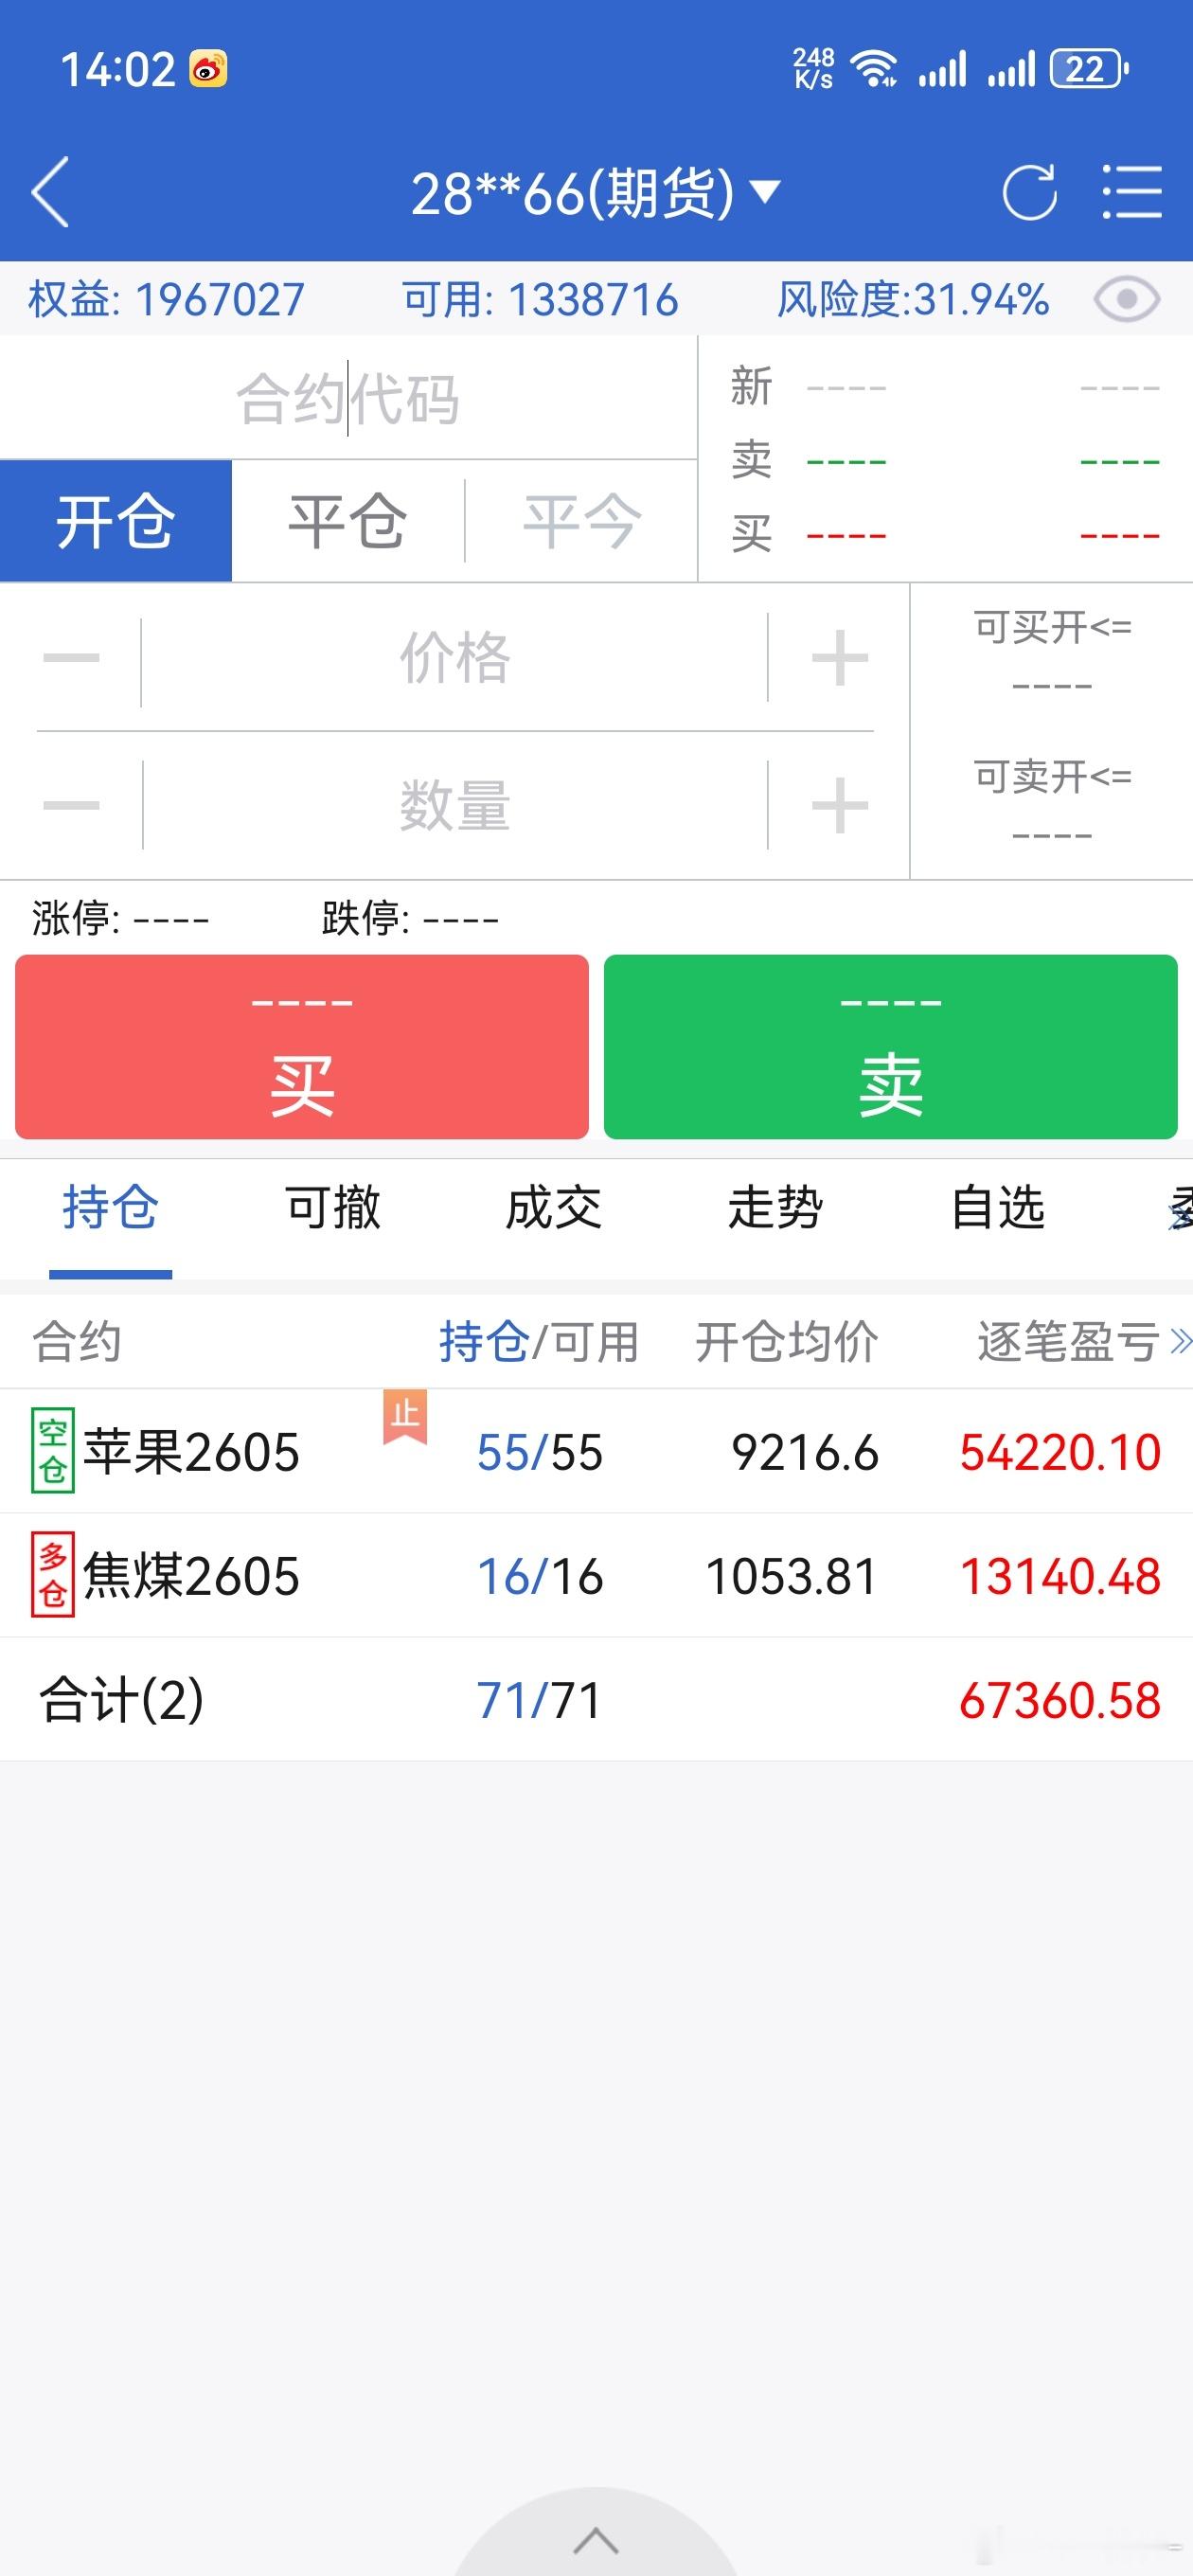Select the 苹果2605 position row
Screen dimensions: 1193x2576
(x=596, y=1451)
